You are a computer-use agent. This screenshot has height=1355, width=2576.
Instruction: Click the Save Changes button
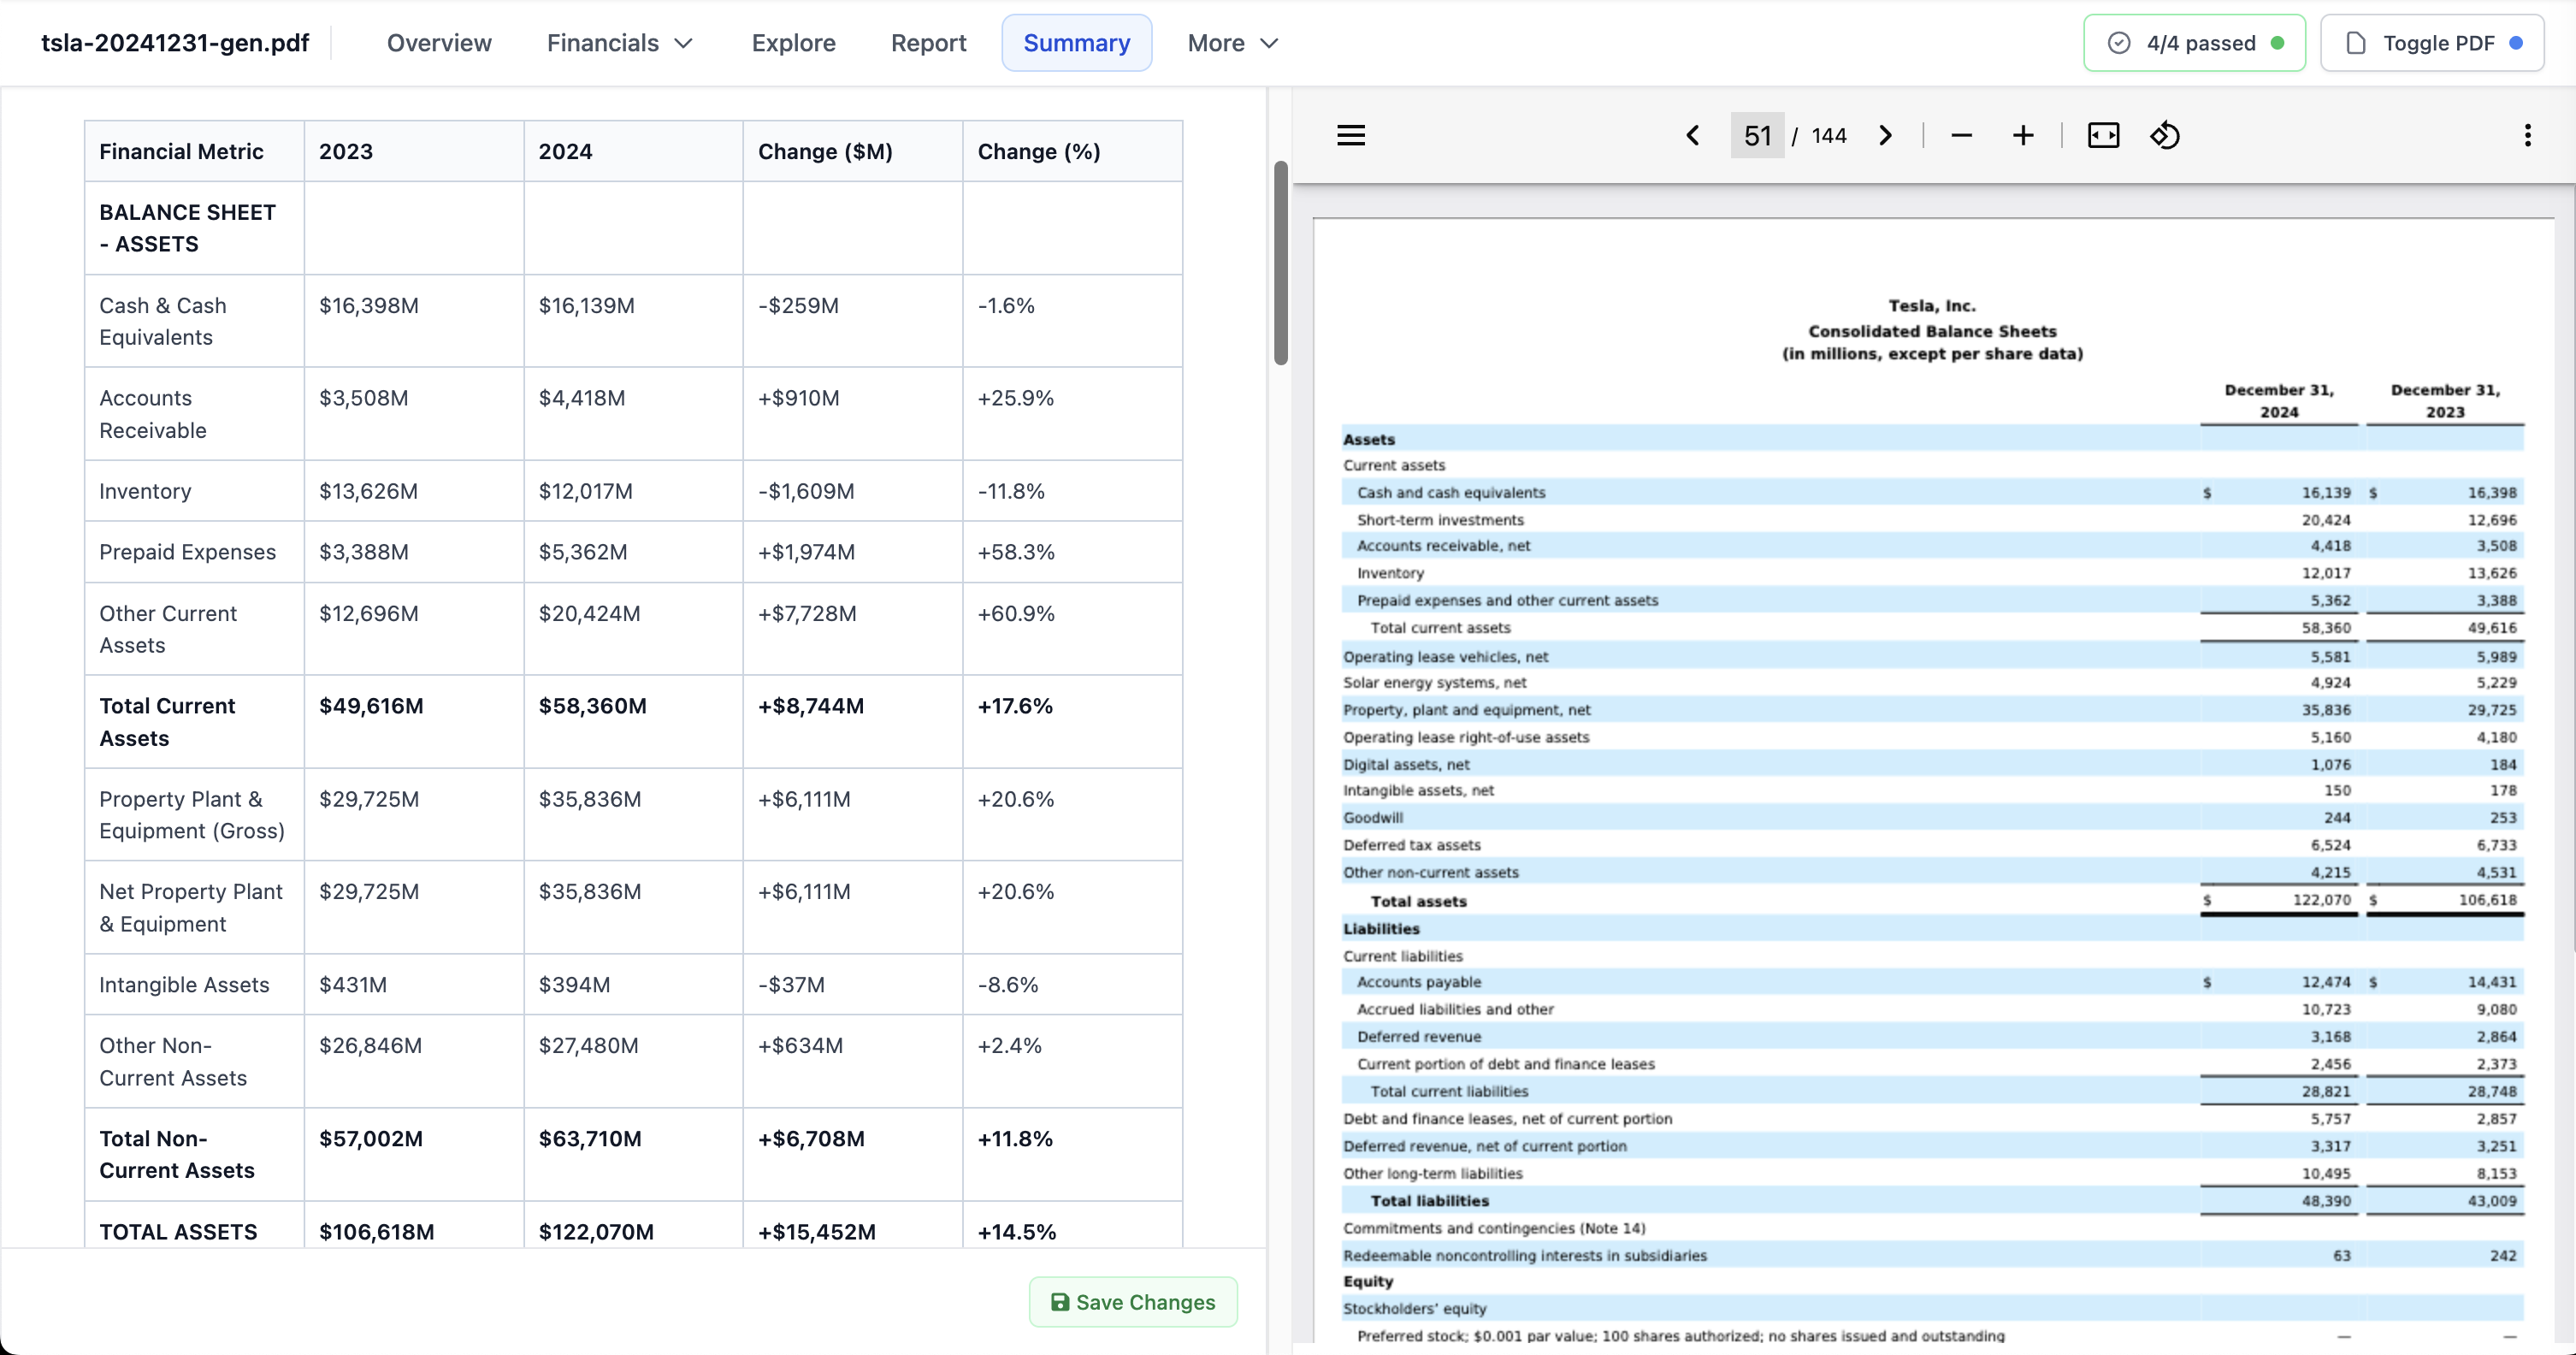(x=1132, y=1302)
